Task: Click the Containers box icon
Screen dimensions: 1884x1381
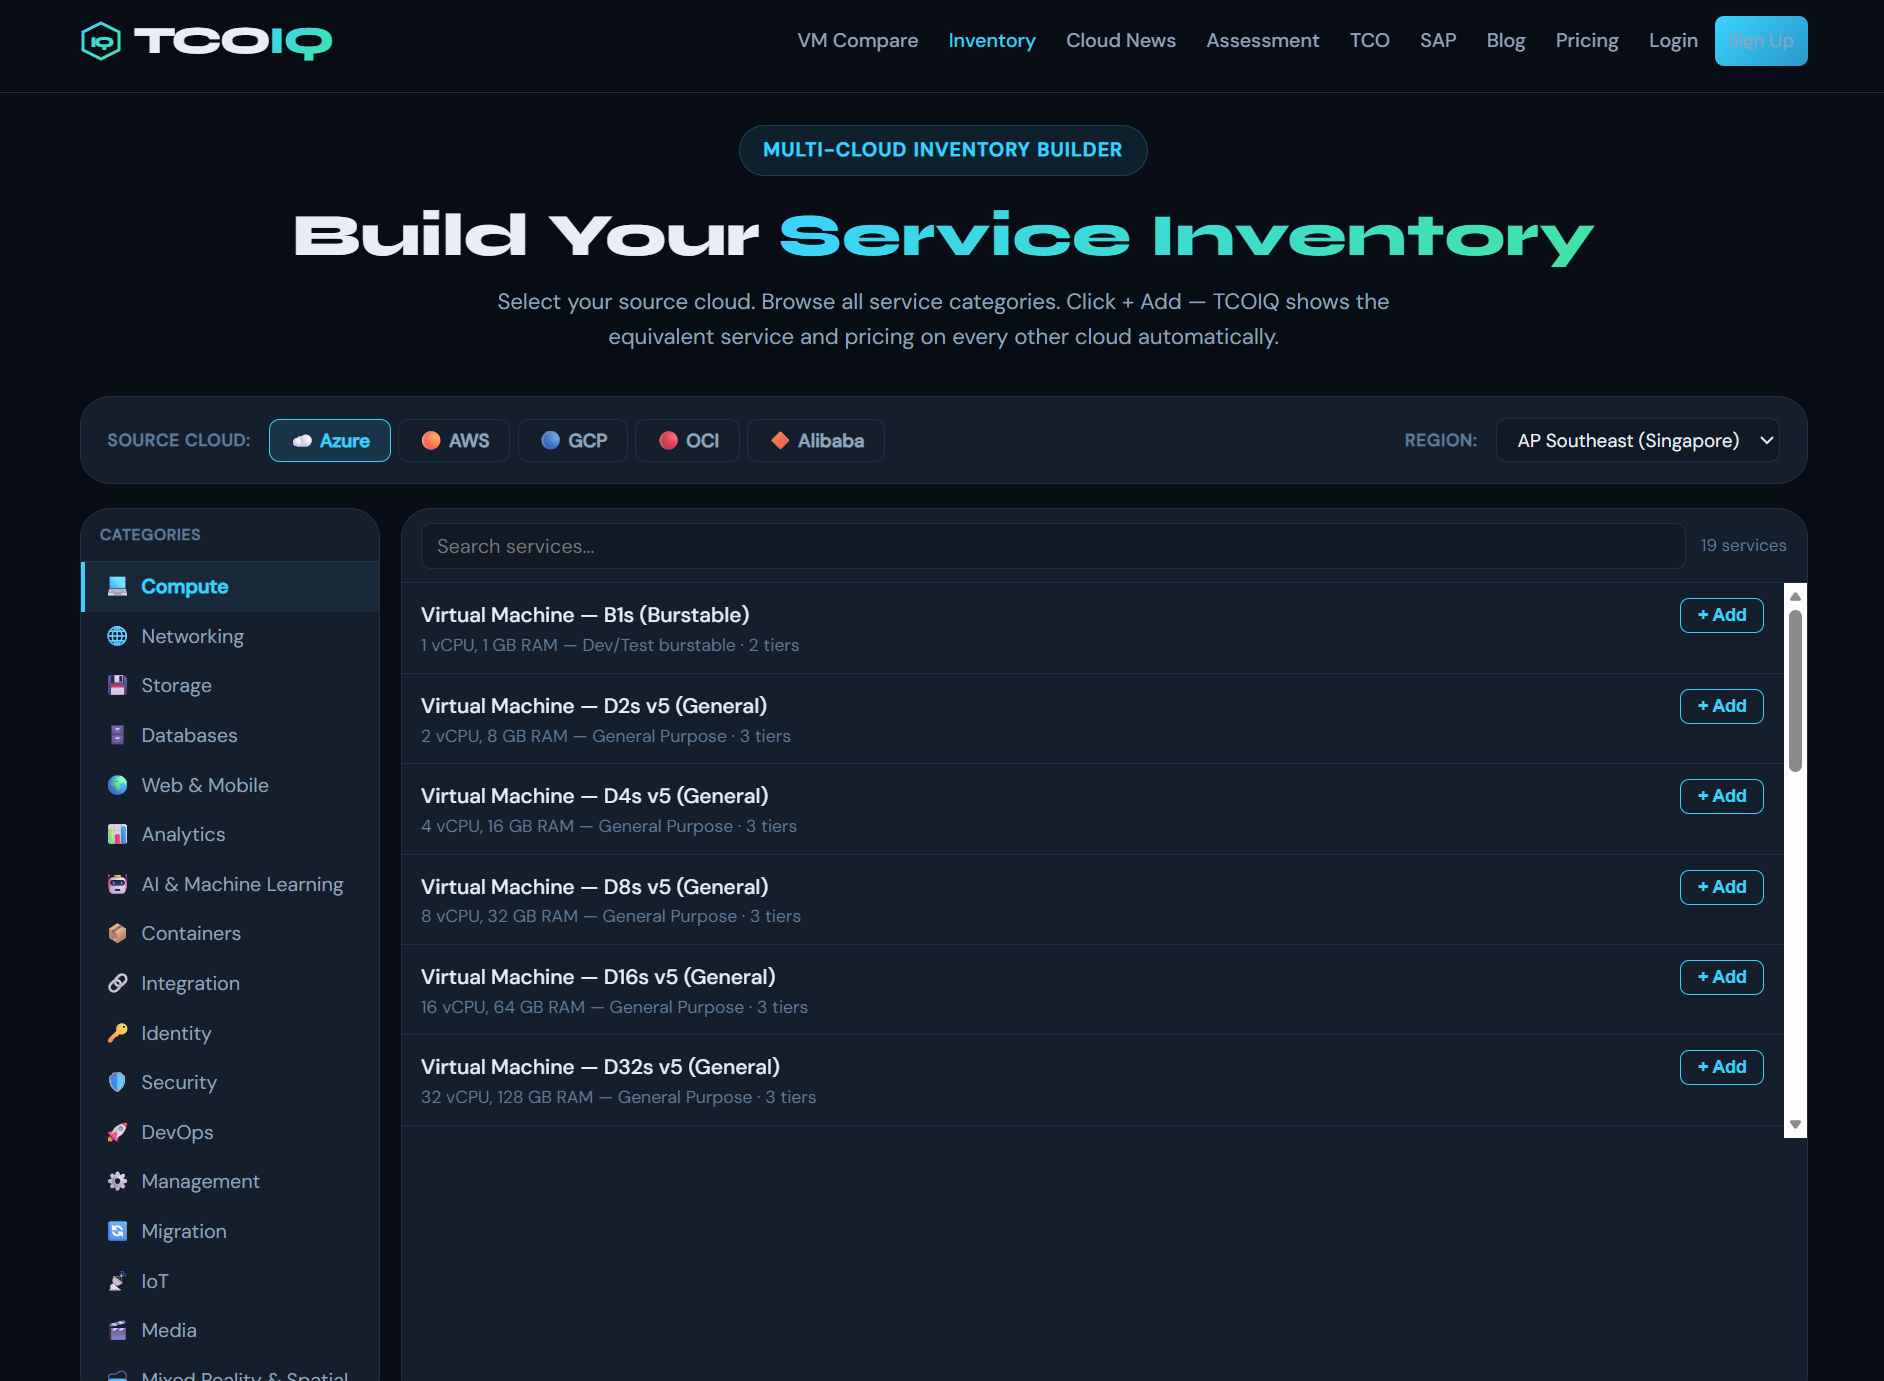Action: click(x=118, y=933)
